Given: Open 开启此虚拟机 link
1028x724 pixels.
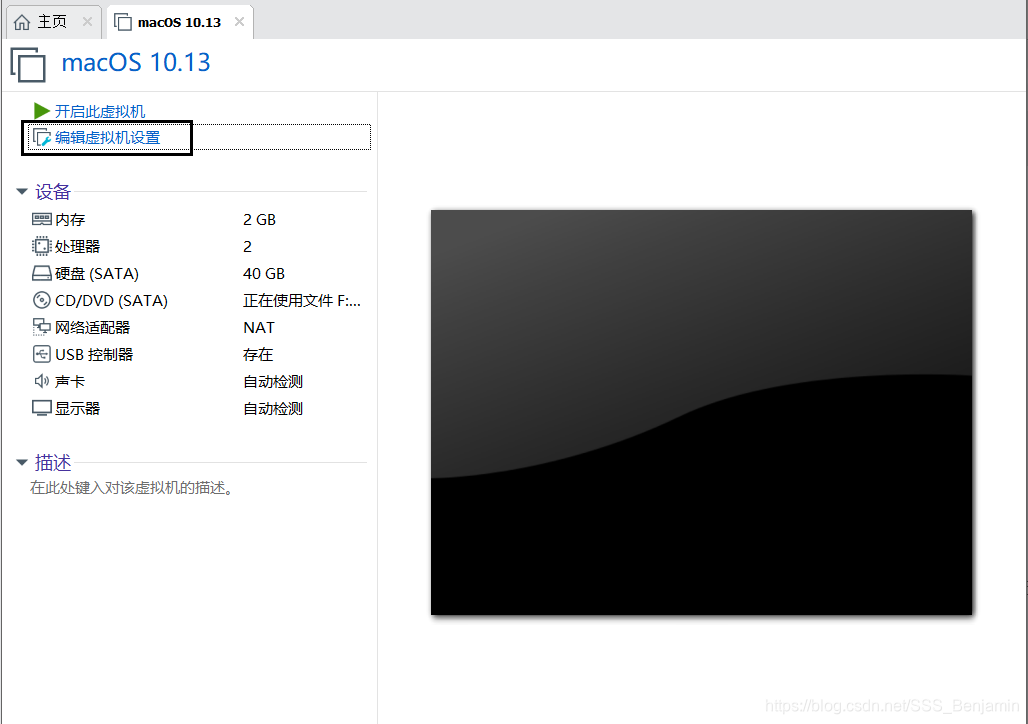Looking at the screenshot, I should [100, 111].
